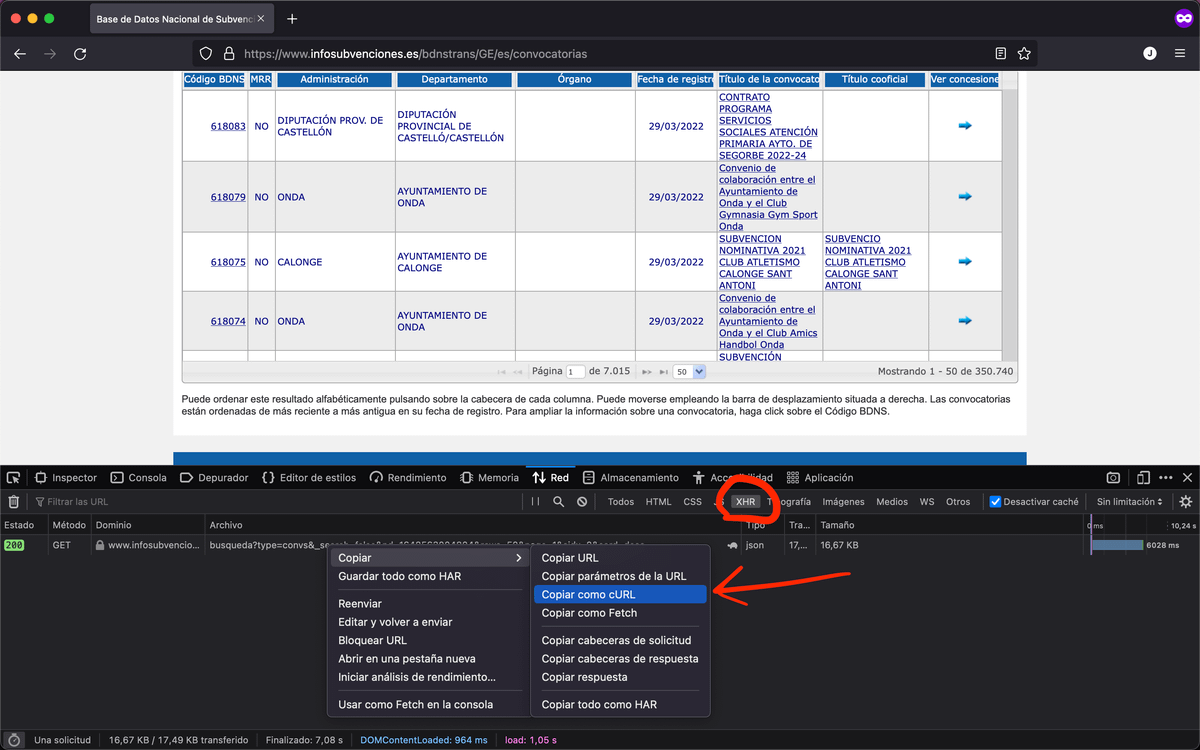Viewport: 1200px width, 750px height.
Task: Expand the Copiar submenu in context menu
Action: (429, 558)
